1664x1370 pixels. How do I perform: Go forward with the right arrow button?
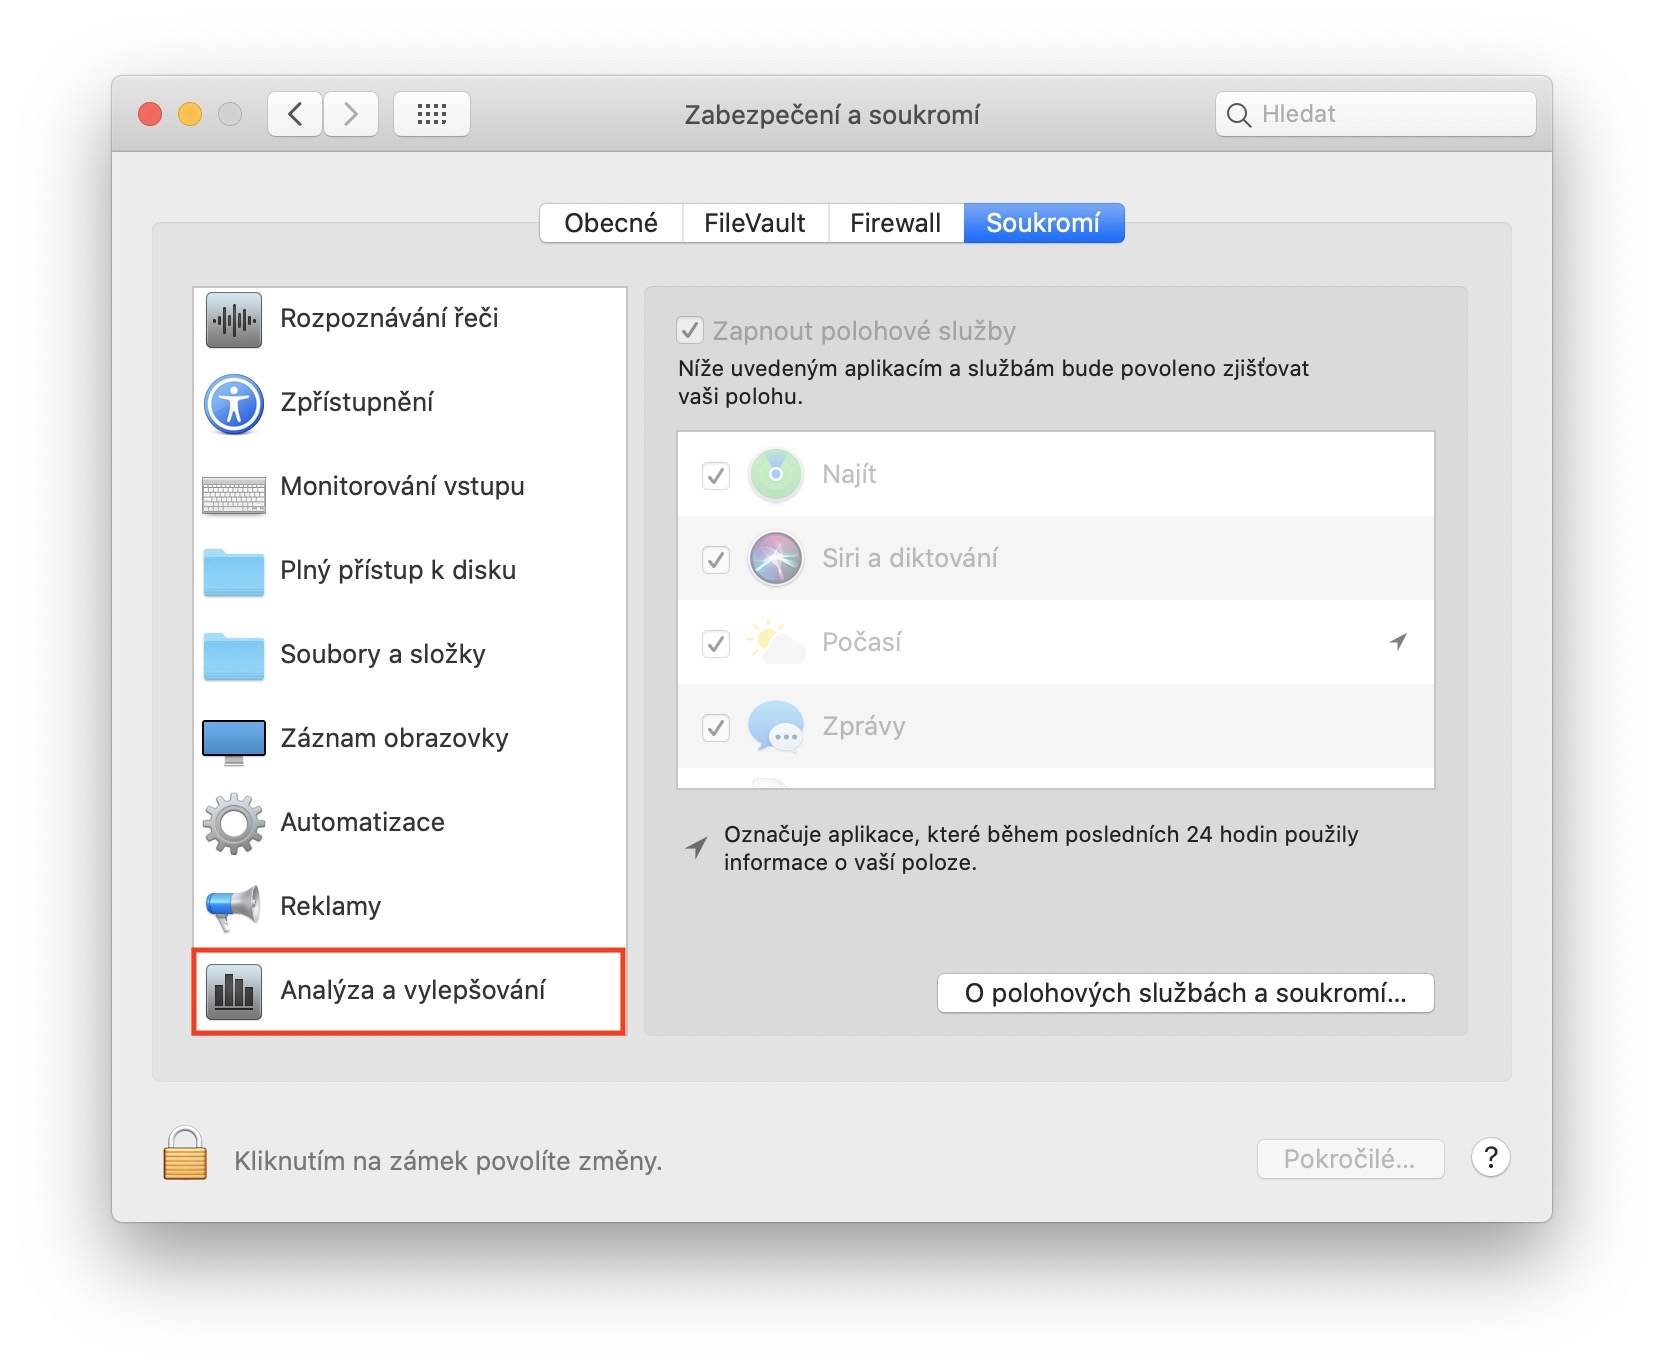[351, 114]
